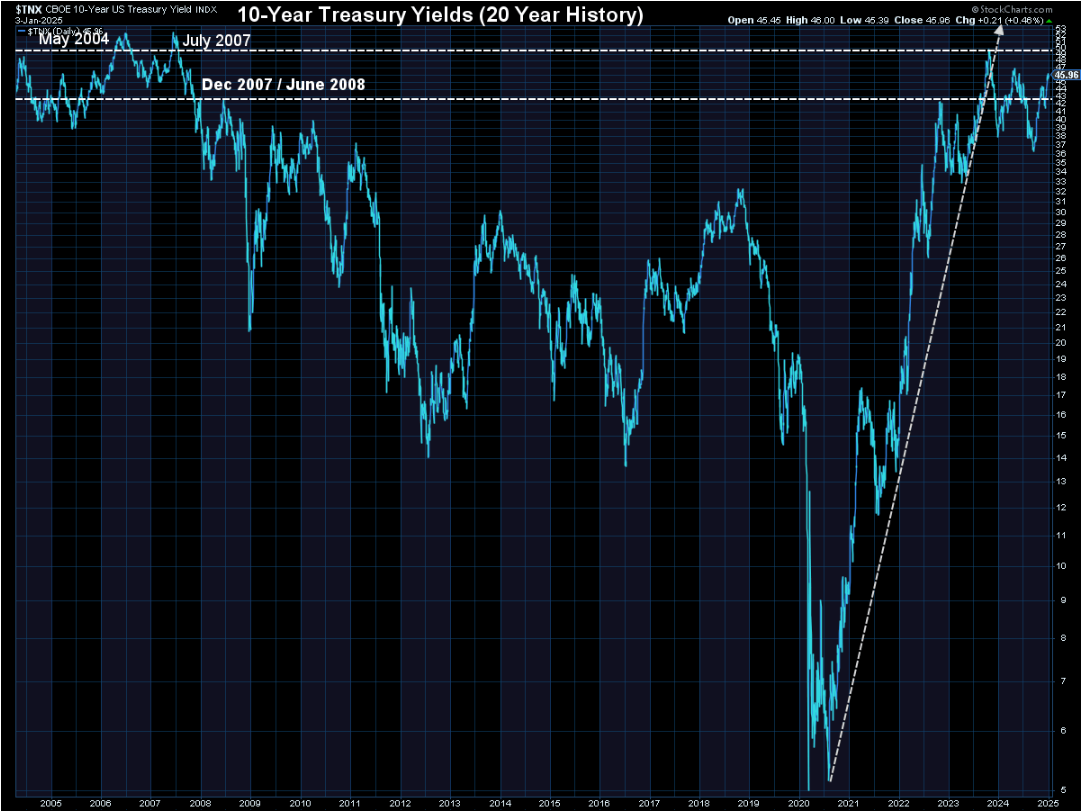
Task: Click the 2007 label on the x-axis
Action: (150, 803)
